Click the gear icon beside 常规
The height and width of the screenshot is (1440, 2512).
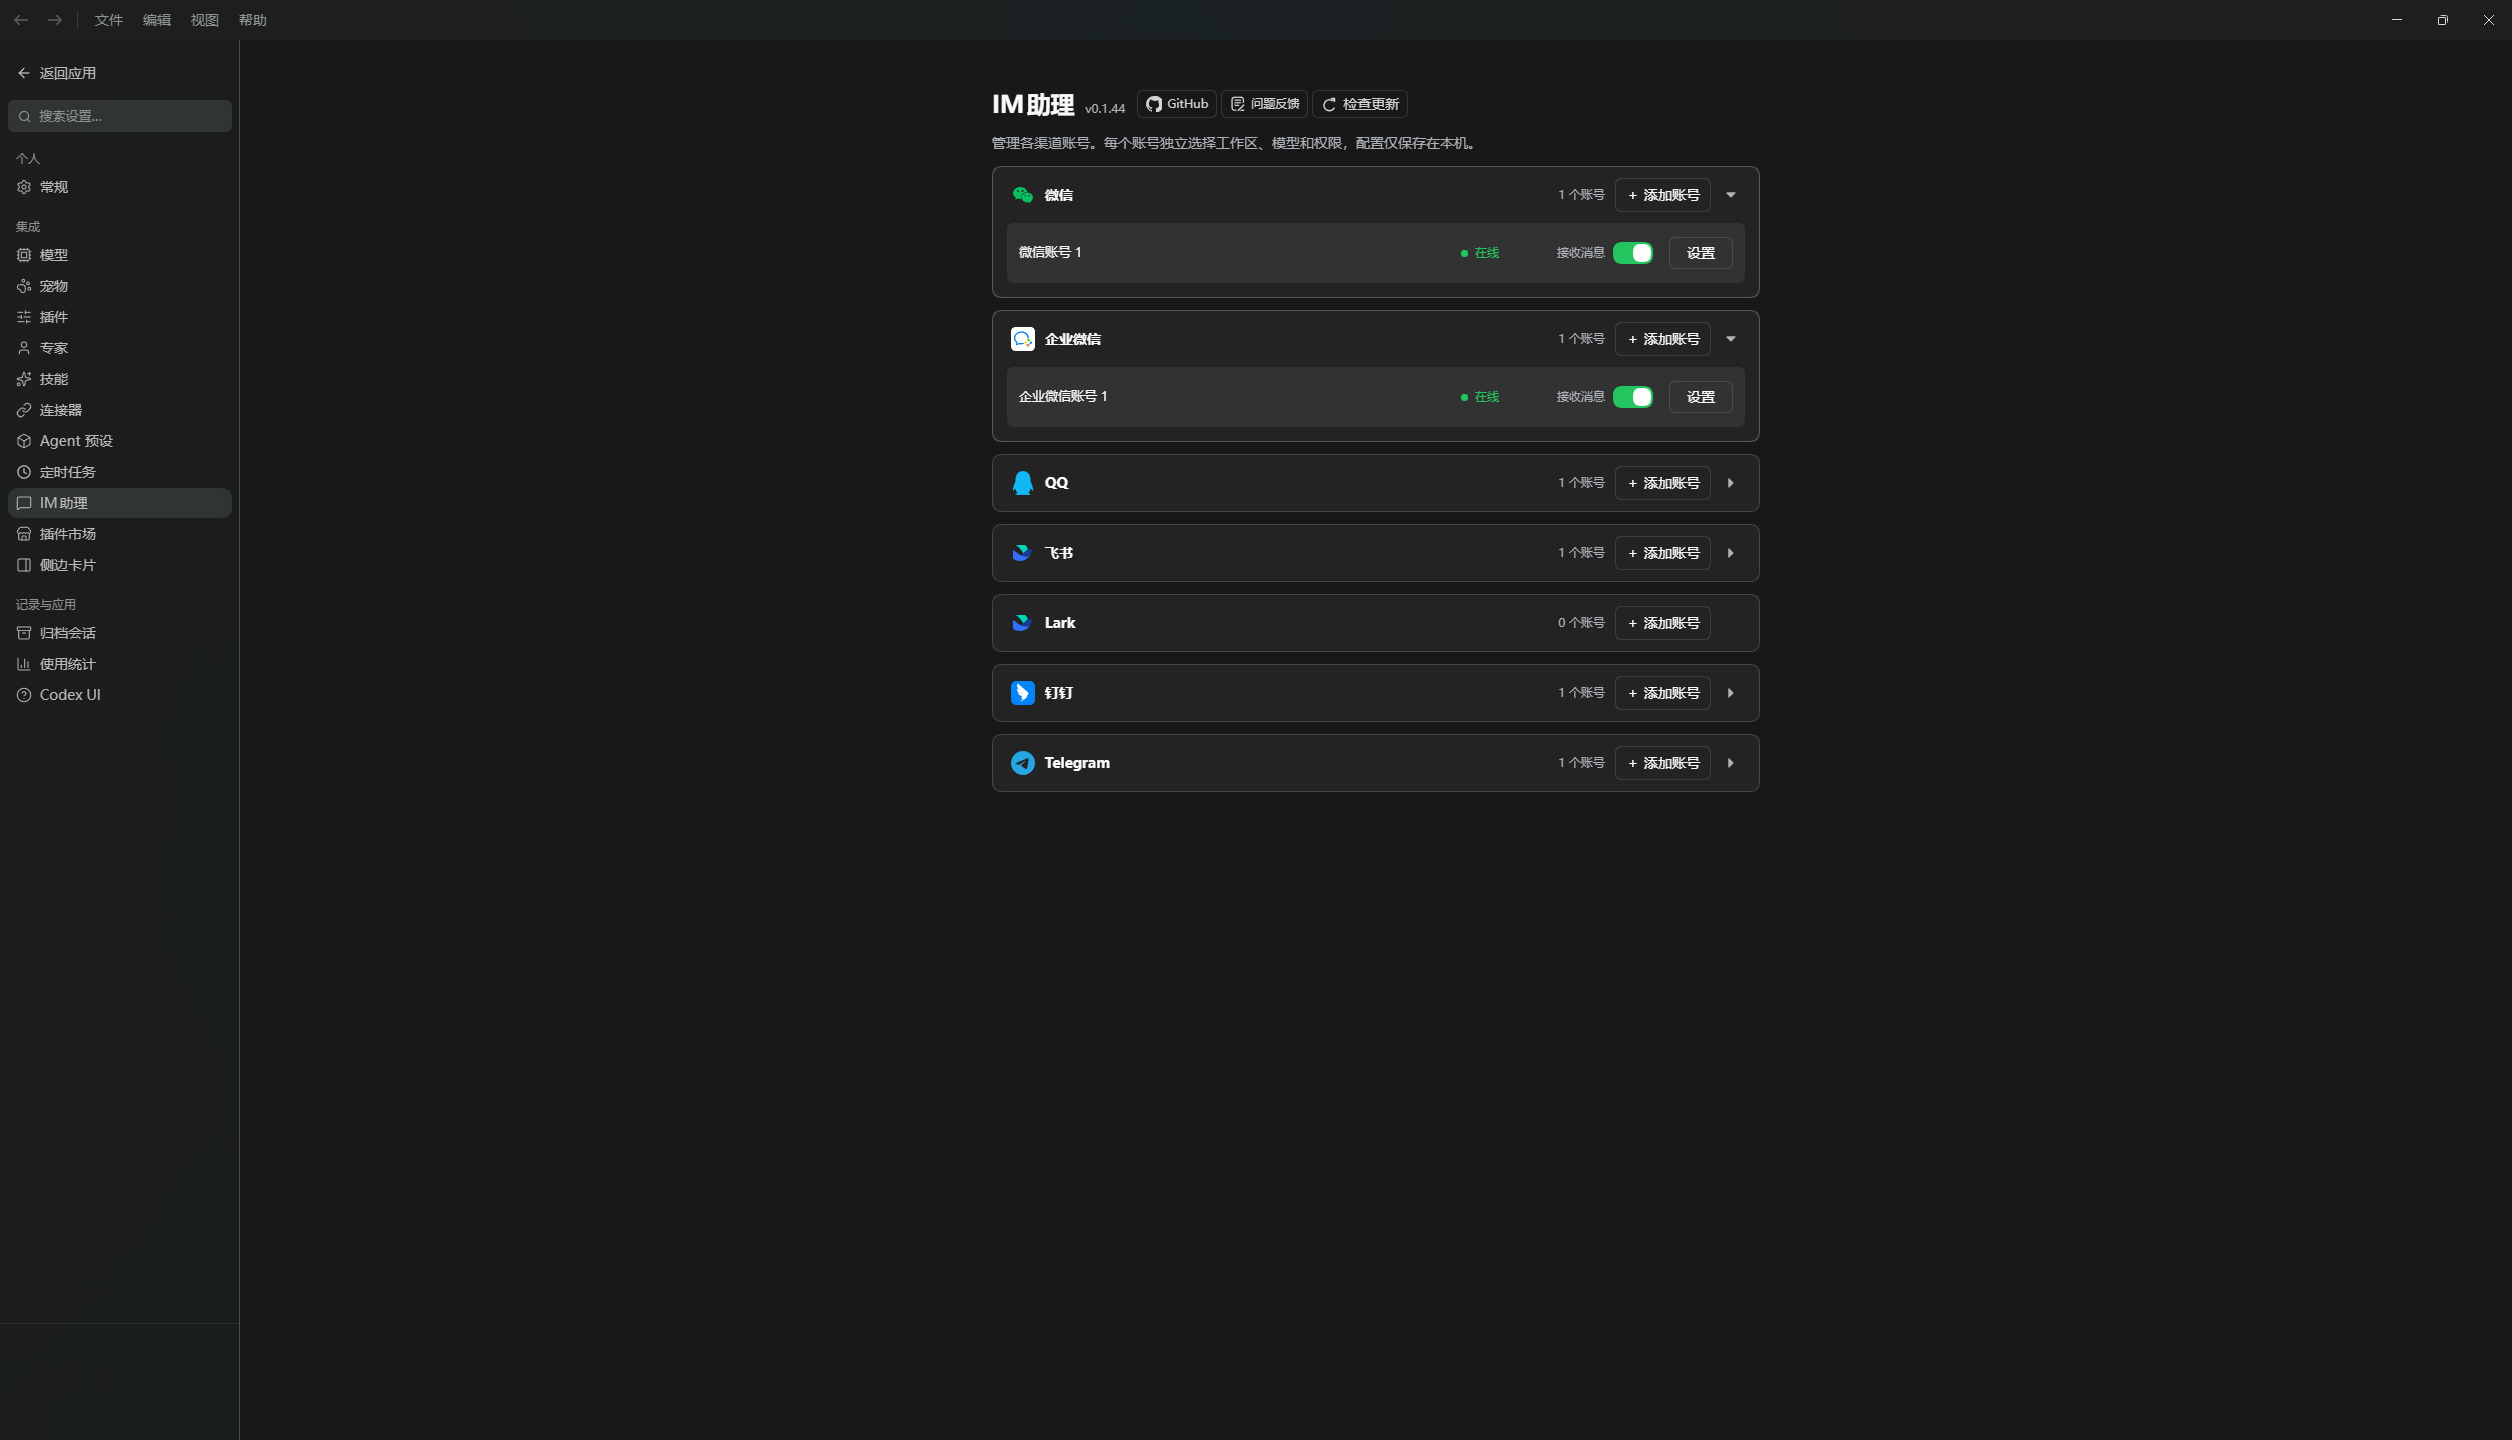(24, 187)
